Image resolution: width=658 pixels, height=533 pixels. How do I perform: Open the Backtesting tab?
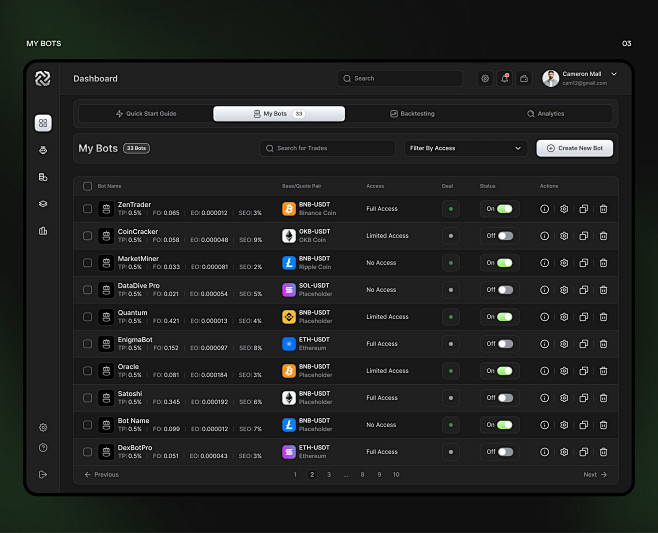coord(412,114)
